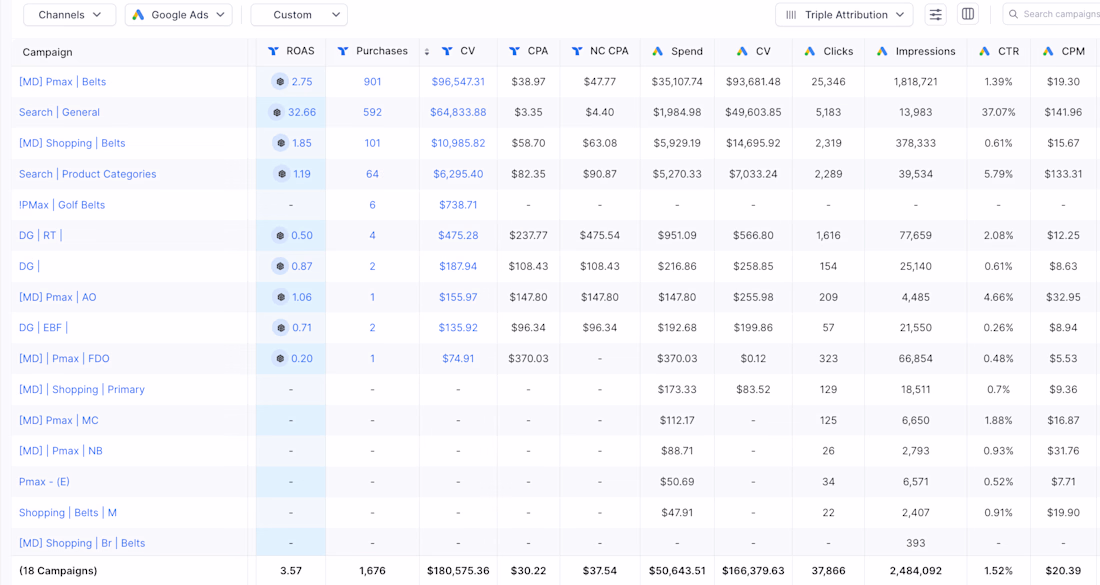Image resolution: width=1100 pixels, height=585 pixels.
Task: Open the Custom date range dropdown
Action: coord(298,15)
